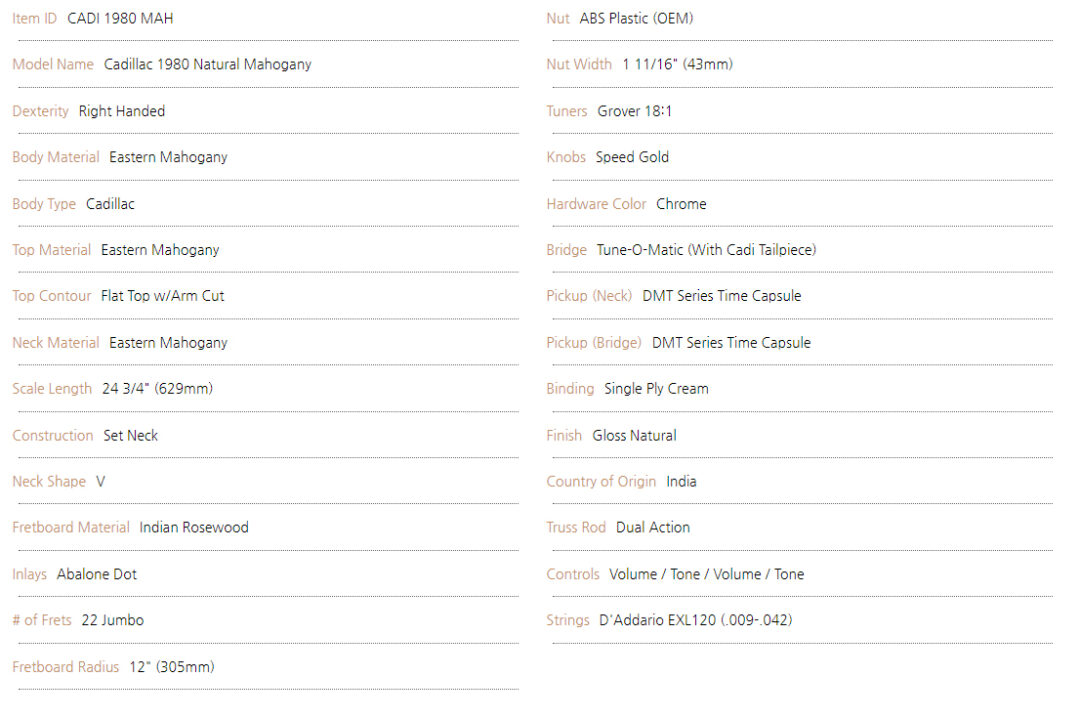The image size is (1080, 719).
Task: Select the Model Name Cadillac 1980 Natural Mahogany text
Action: pos(207,65)
